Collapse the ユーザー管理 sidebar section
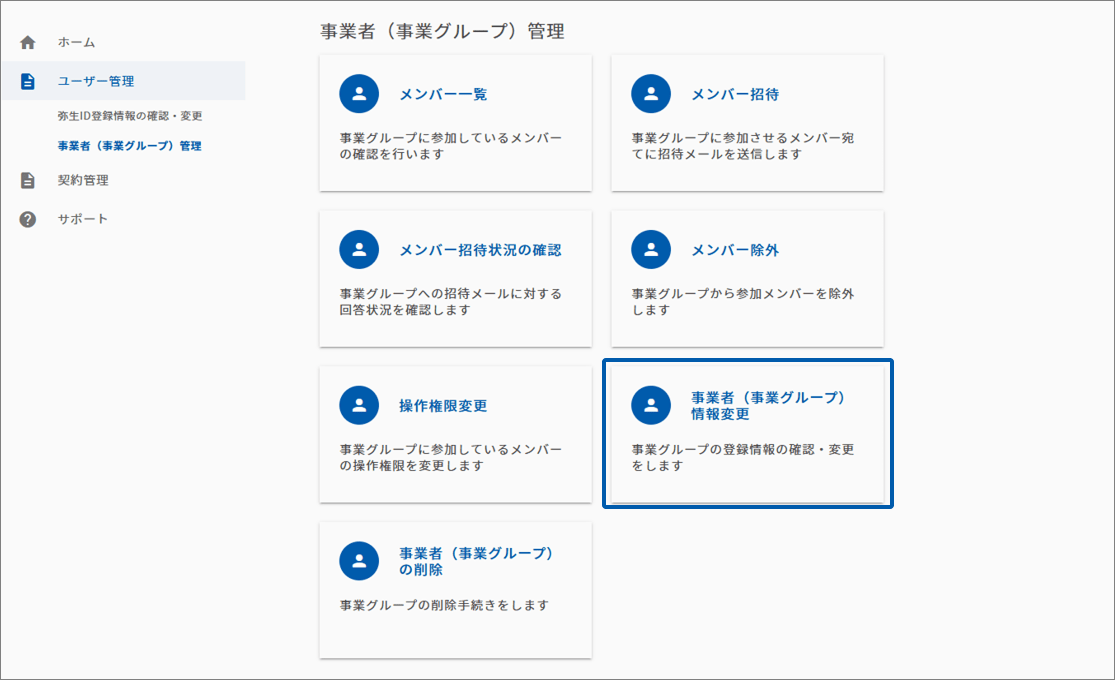1115x680 pixels. (96, 81)
